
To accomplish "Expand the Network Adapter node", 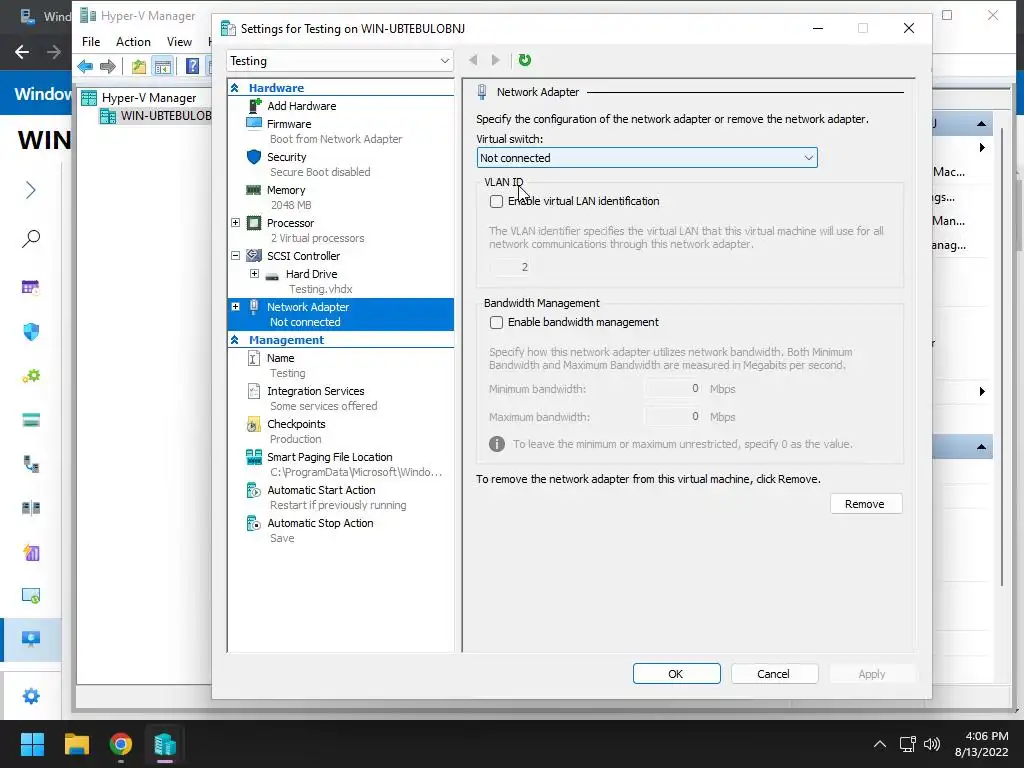I will click(x=236, y=307).
